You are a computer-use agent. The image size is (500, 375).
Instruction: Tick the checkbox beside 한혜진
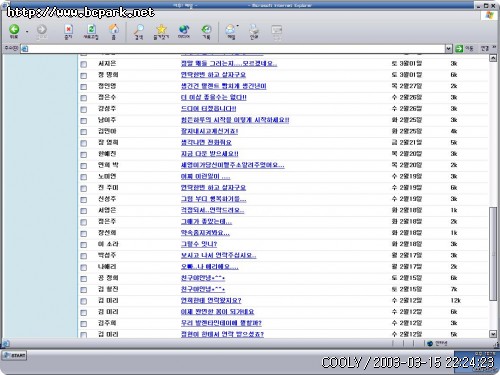pyautogui.click(x=84, y=155)
